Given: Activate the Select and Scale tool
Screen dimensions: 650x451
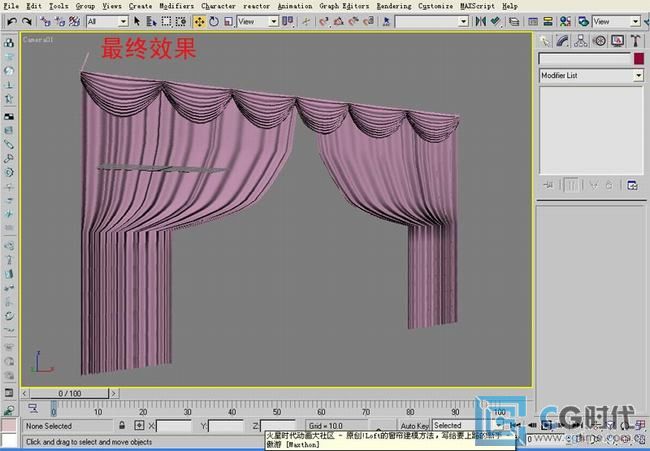Looking at the screenshot, I should coord(228,21).
